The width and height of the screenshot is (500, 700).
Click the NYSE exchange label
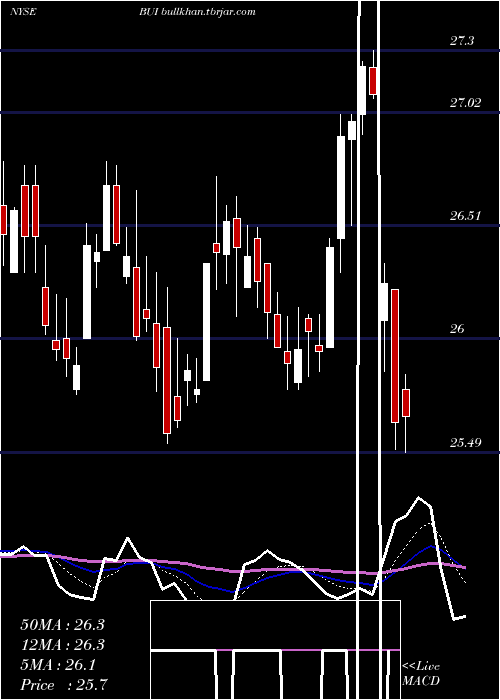point(23,12)
